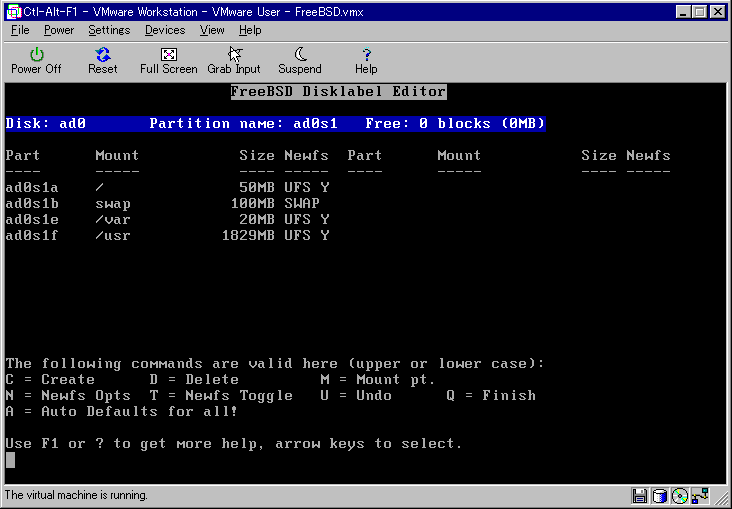The width and height of the screenshot is (732, 509).
Task: Click the 'C = Create' command text
Action: pyautogui.click(x=50, y=380)
